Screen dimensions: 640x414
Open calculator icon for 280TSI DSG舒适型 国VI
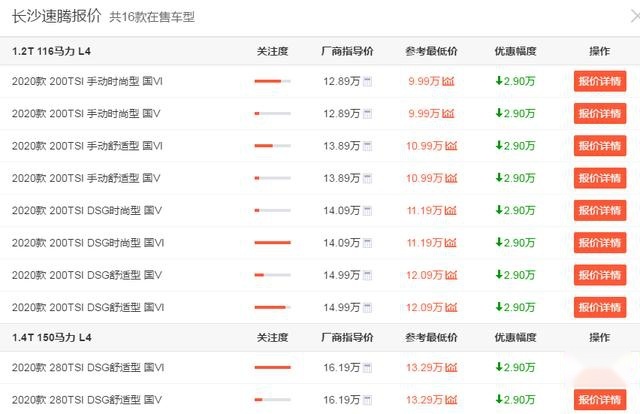[x=367, y=367]
